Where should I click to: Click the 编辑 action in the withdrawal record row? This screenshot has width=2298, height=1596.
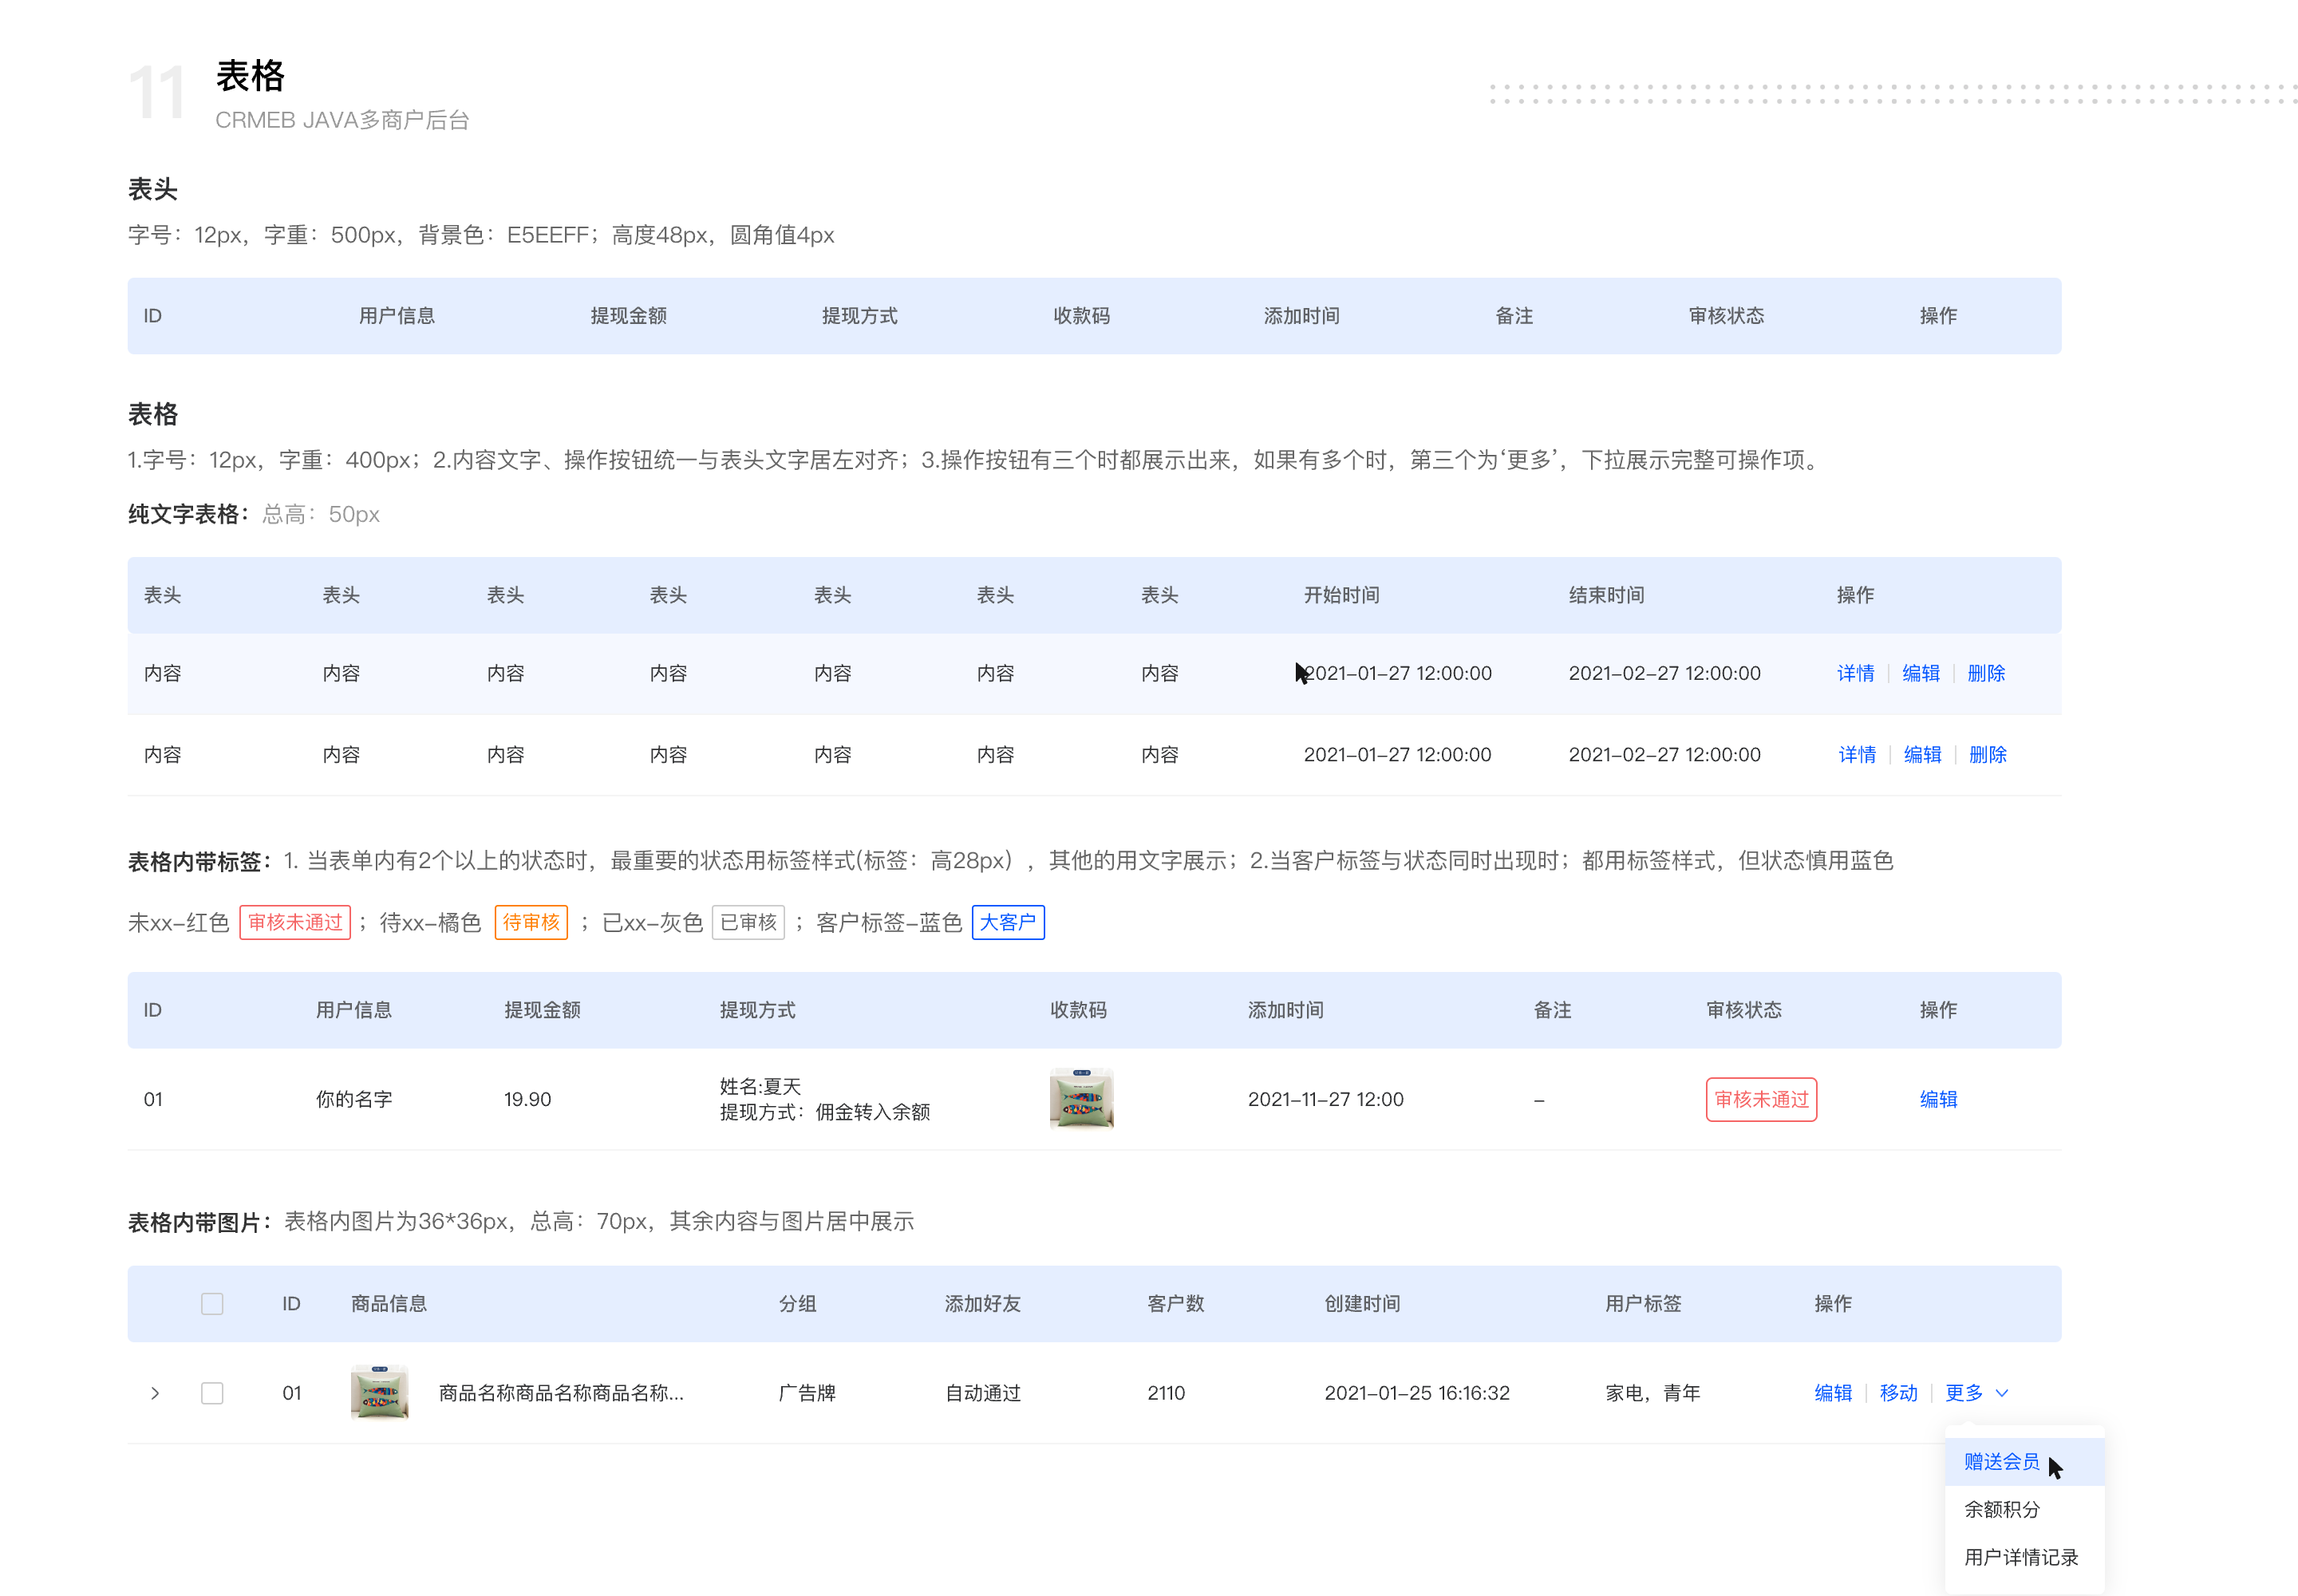[x=1938, y=1099]
